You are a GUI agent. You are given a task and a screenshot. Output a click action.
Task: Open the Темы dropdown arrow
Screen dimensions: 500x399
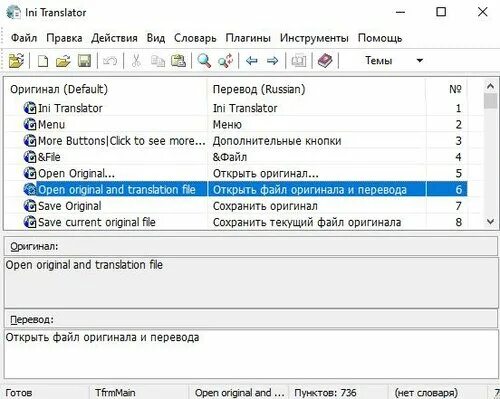[420, 61]
